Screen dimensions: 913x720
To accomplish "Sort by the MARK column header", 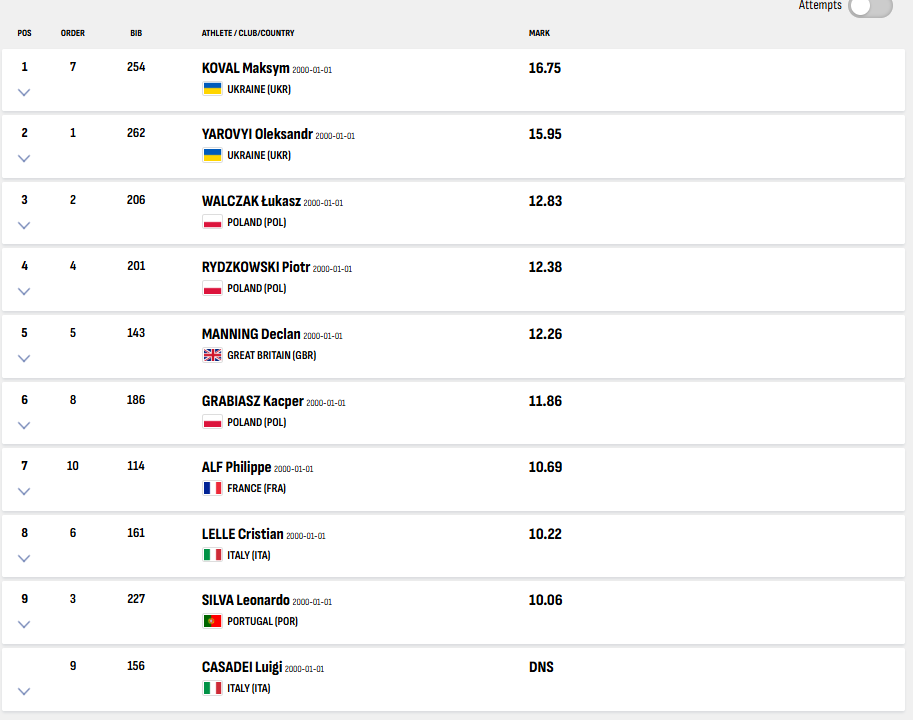I will pyautogui.click(x=539, y=33).
